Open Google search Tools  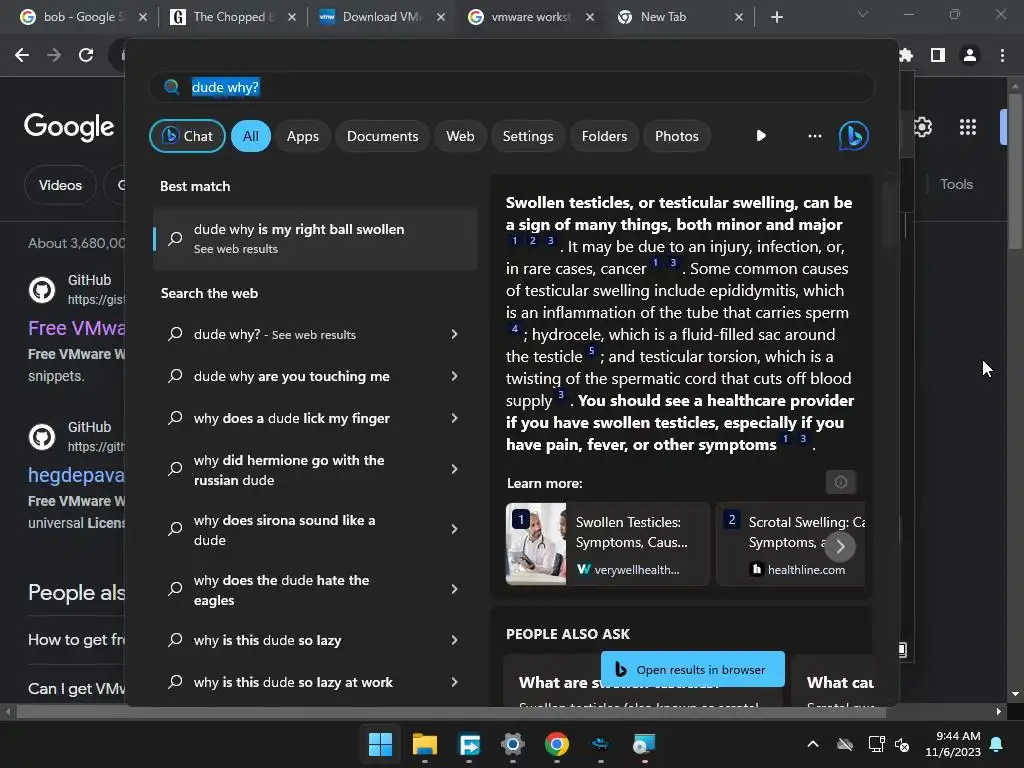click(956, 184)
